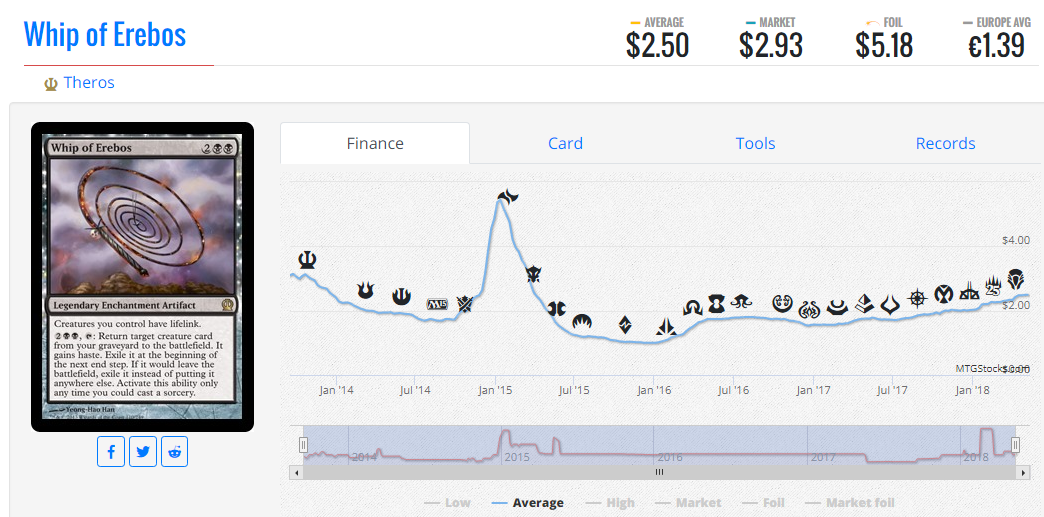Click the left range handle of chart navigator
Image resolution: width=1044 pixels, height=517 pixels.
click(303, 445)
